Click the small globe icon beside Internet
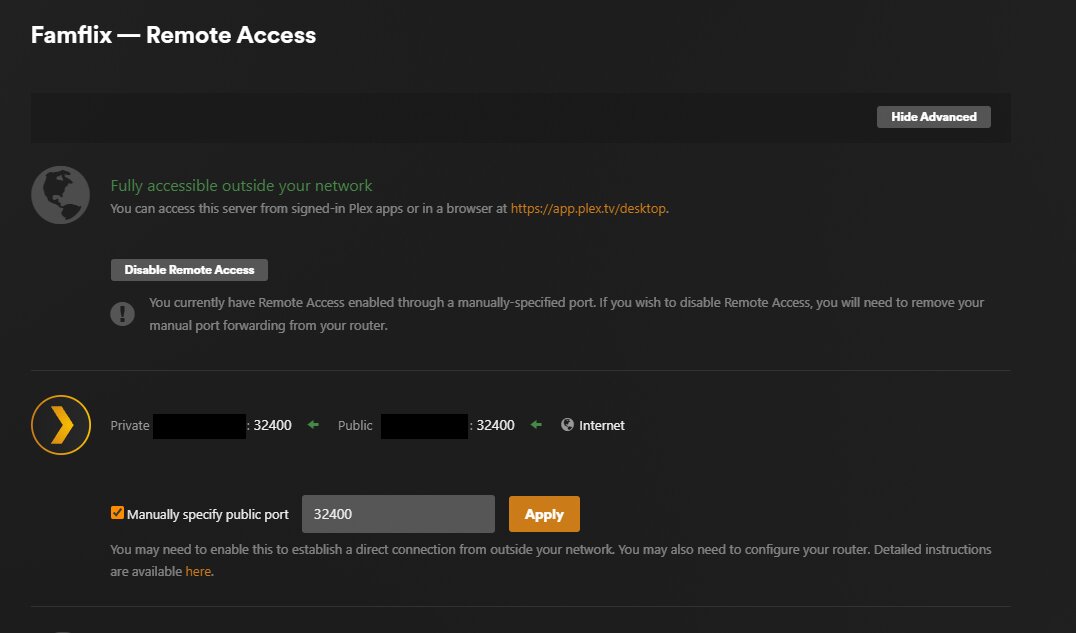 pos(568,425)
